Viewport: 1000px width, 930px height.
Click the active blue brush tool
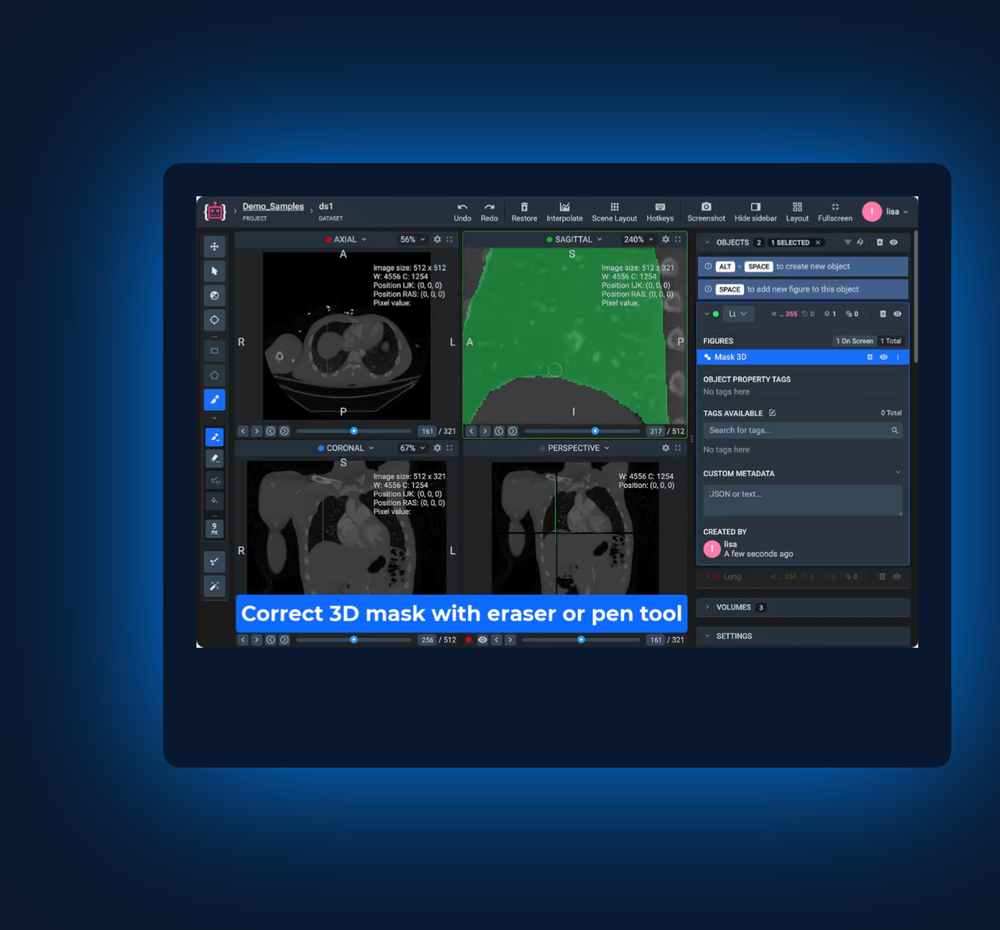pyautogui.click(x=214, y=399)
